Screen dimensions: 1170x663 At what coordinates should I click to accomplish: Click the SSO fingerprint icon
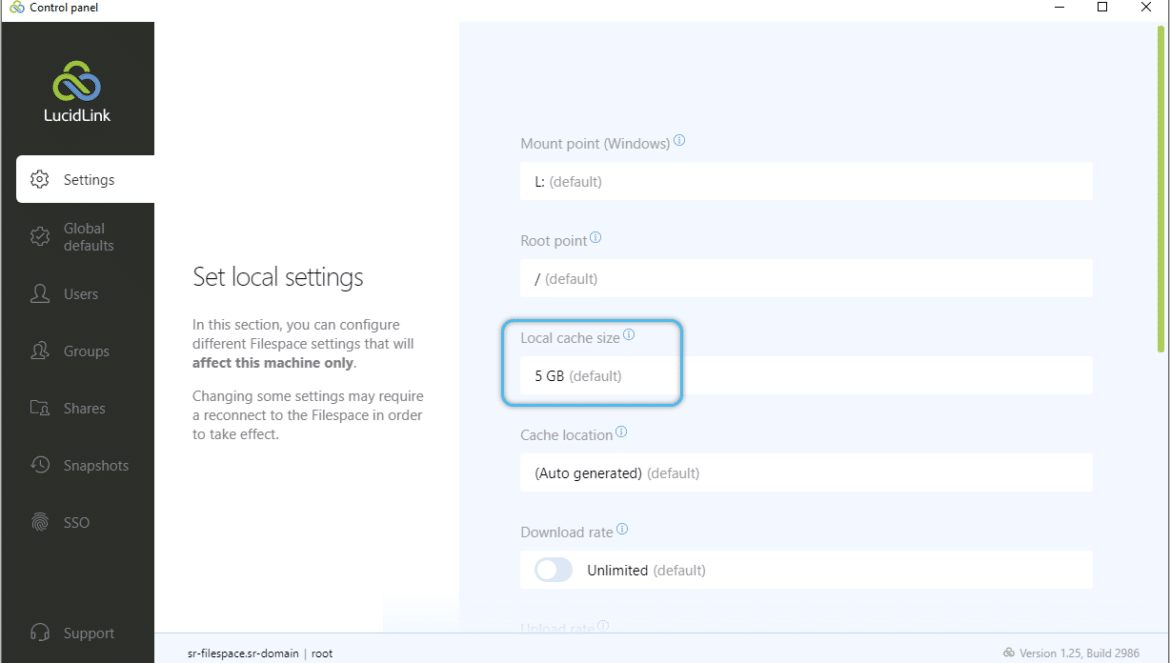[40, 522]
